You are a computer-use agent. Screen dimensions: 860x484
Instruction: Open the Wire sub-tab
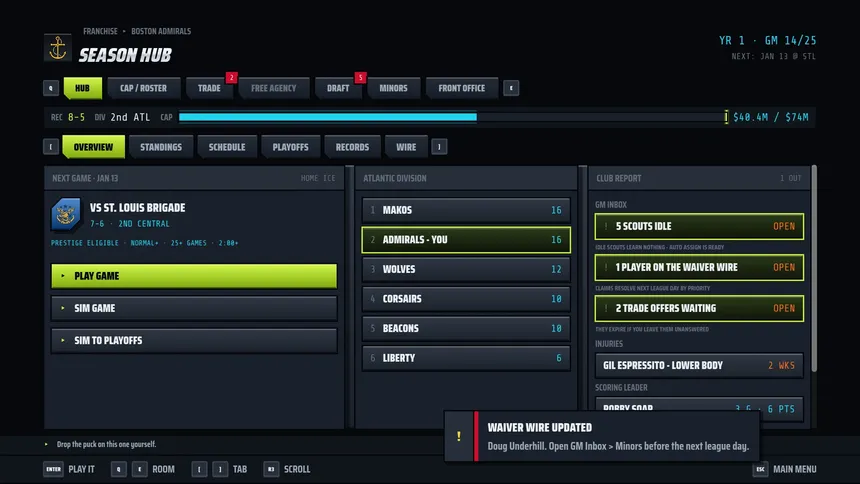(406, 147)
